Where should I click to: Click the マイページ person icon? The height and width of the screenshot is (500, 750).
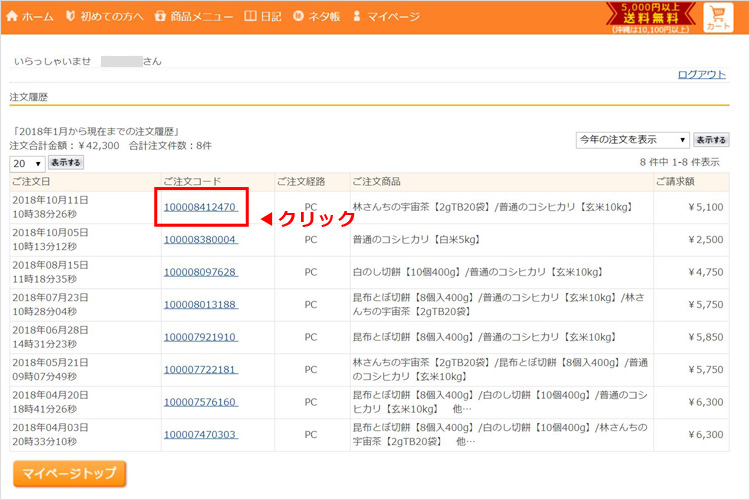(x=357, y=16)
